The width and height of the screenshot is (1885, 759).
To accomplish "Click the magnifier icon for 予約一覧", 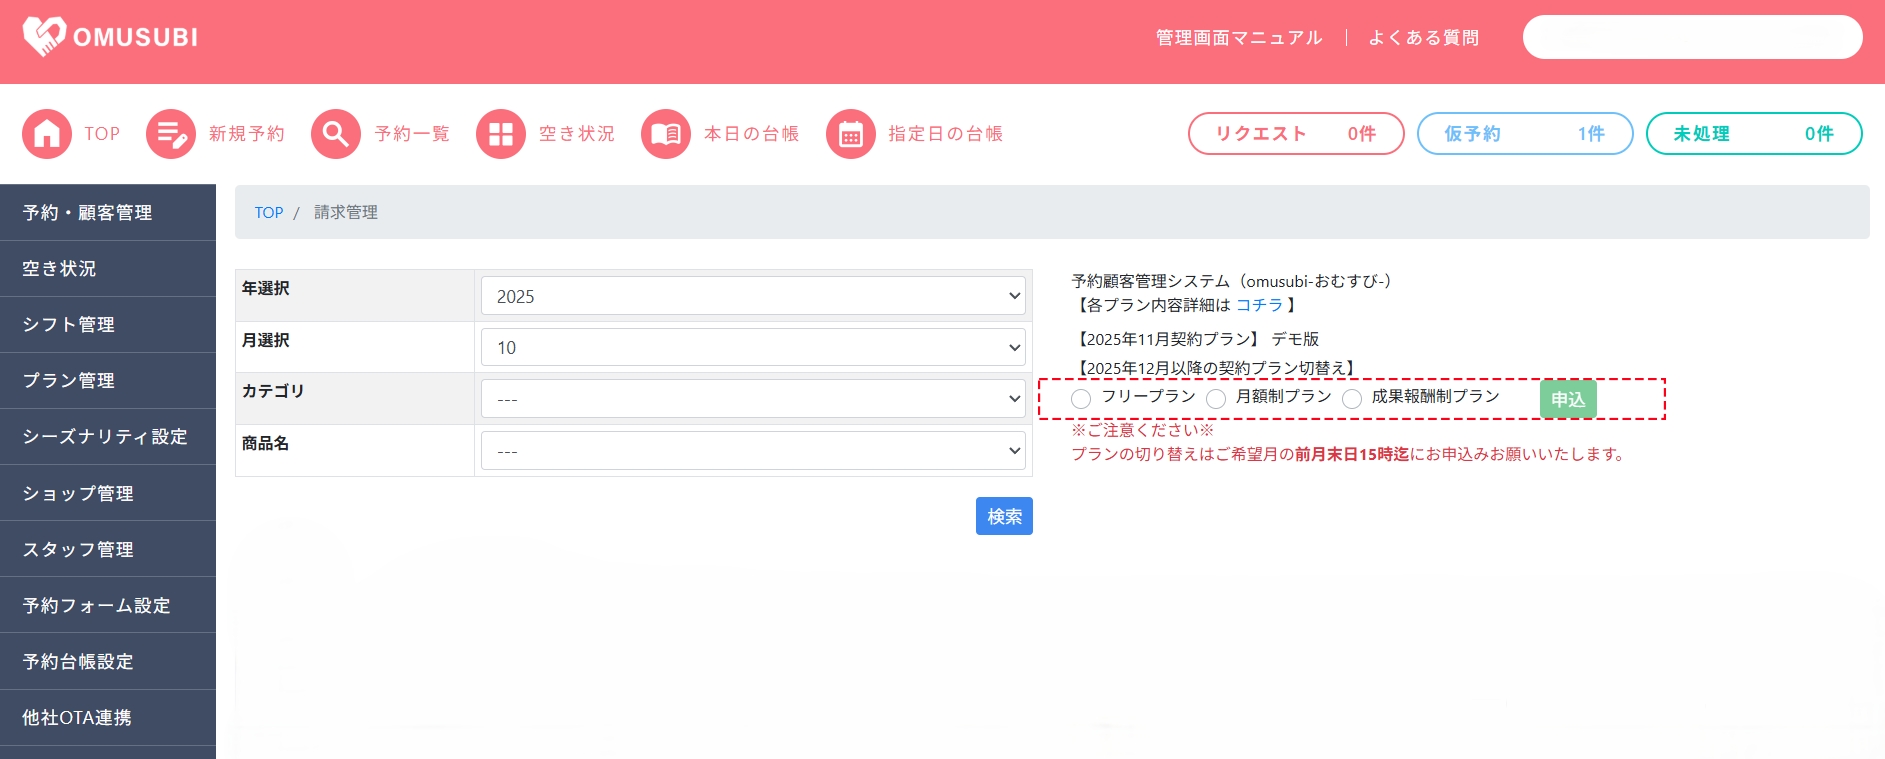I will click(x=336, y=134).
